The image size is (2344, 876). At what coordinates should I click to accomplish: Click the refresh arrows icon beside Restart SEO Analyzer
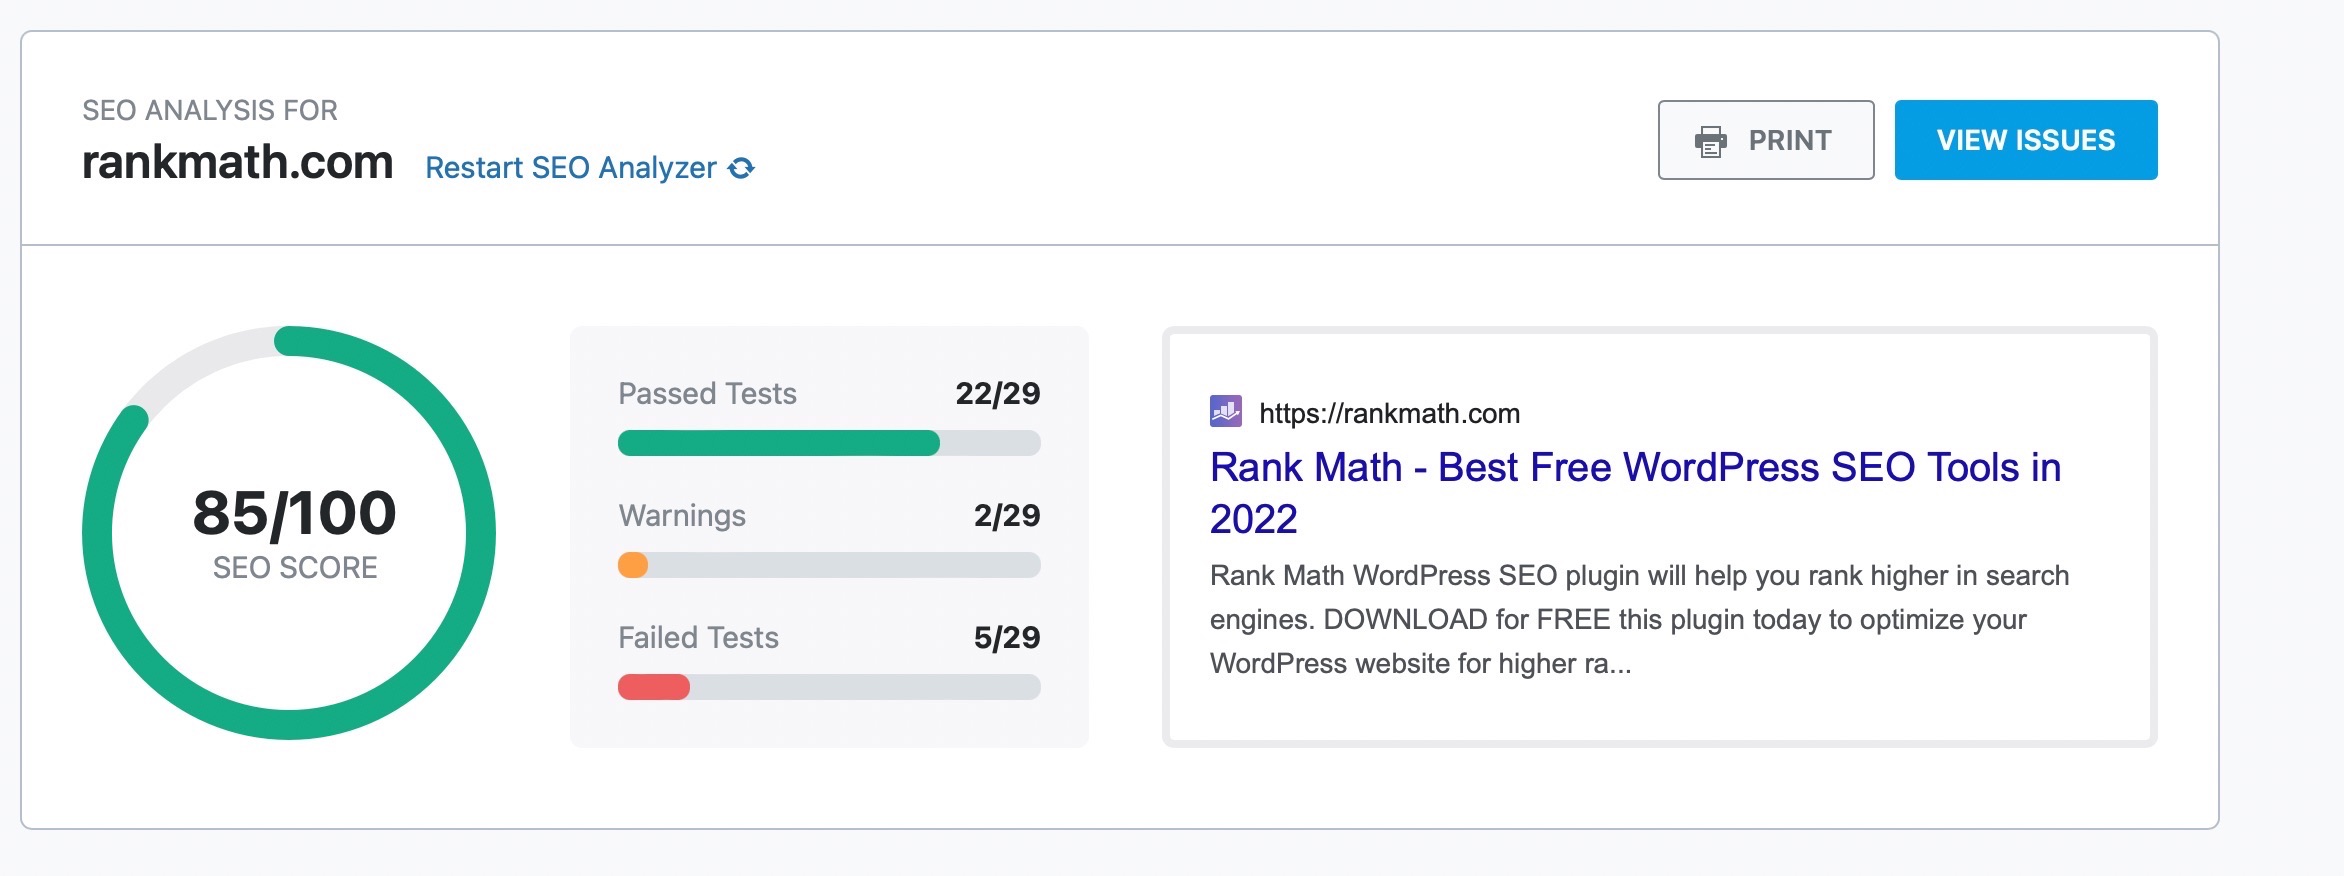click(741, 168)
